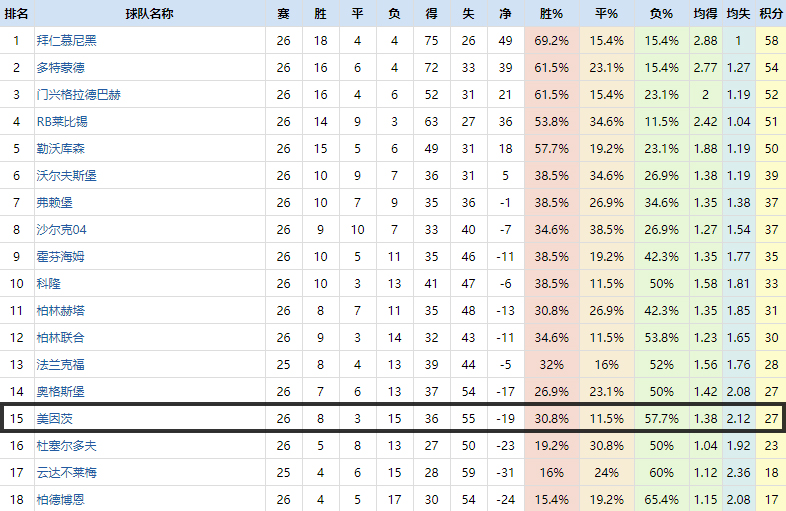Select the 霍芬海姆 team link
This screenshot has width=786, height=511.
[x=60, y=257]
